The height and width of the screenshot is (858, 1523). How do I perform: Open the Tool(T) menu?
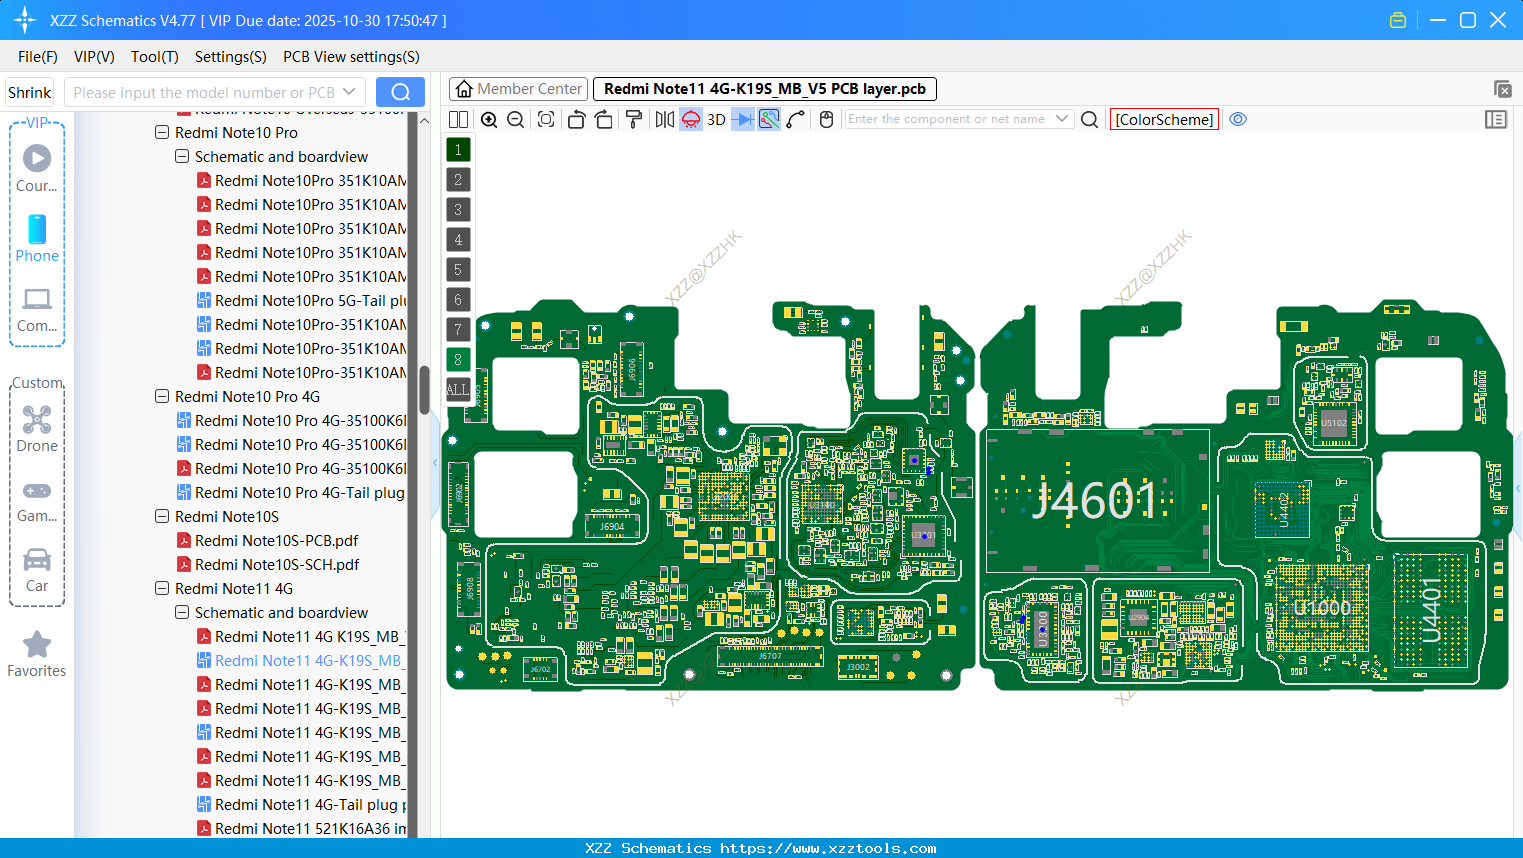[x=155, y=57]
